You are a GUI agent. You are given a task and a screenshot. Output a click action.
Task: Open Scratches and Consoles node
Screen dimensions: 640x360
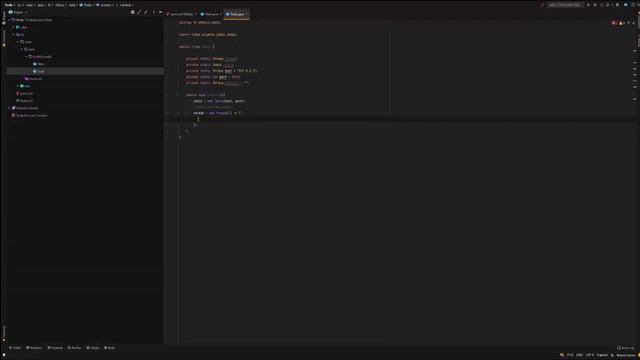pyautogui.click(x=29, y=116)
